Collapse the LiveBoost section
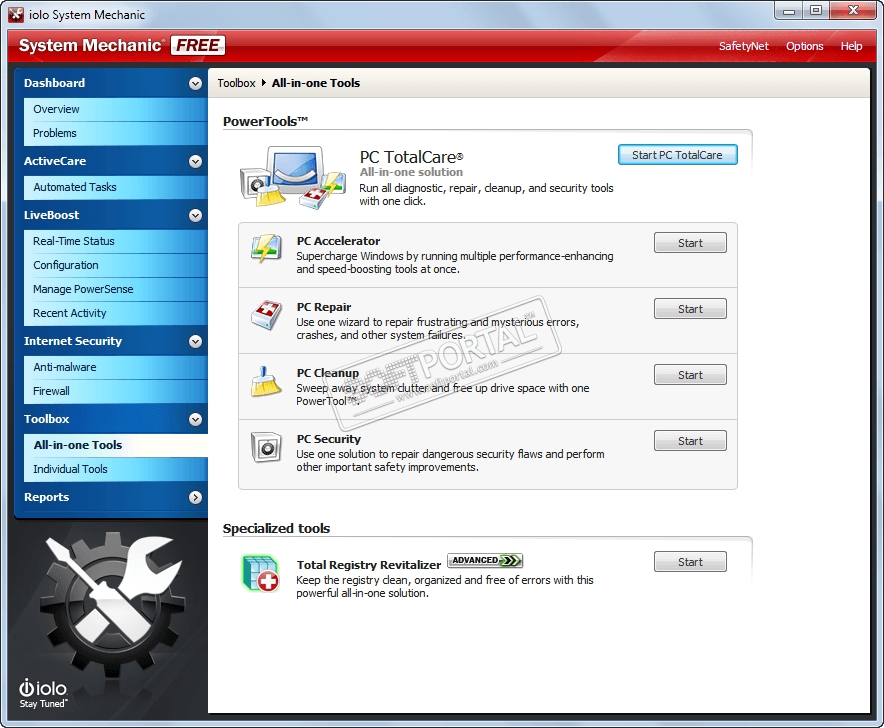884x728 pixels. click(x=195, y=215)
